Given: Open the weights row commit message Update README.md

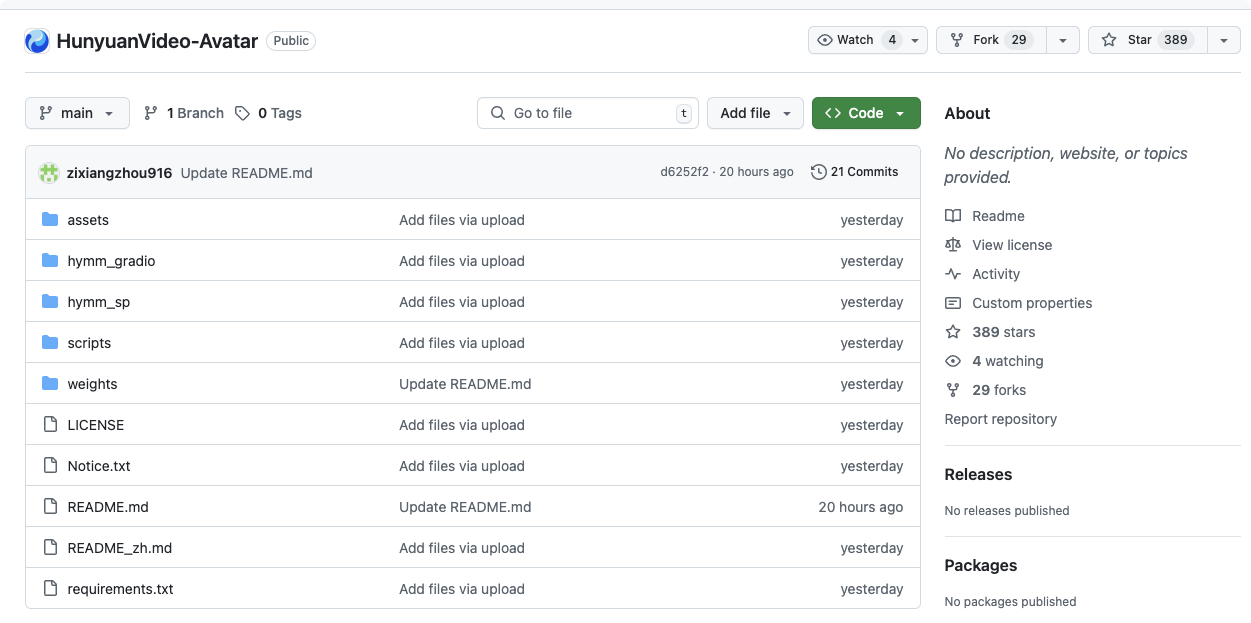Looking at the screenshot, I should [465, 384].
